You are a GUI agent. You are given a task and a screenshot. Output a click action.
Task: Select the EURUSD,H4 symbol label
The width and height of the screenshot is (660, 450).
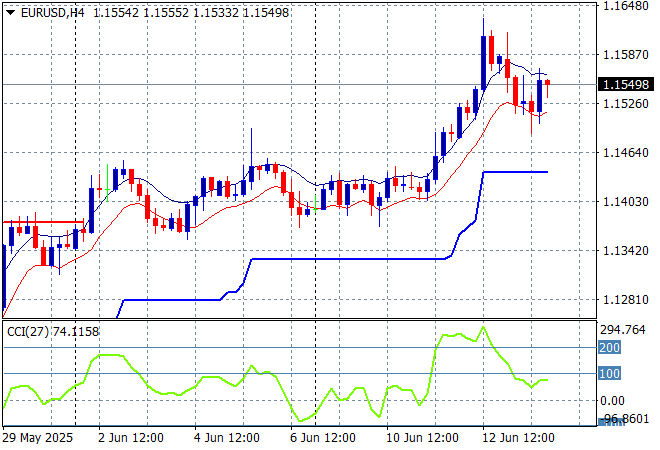(53, 13)
